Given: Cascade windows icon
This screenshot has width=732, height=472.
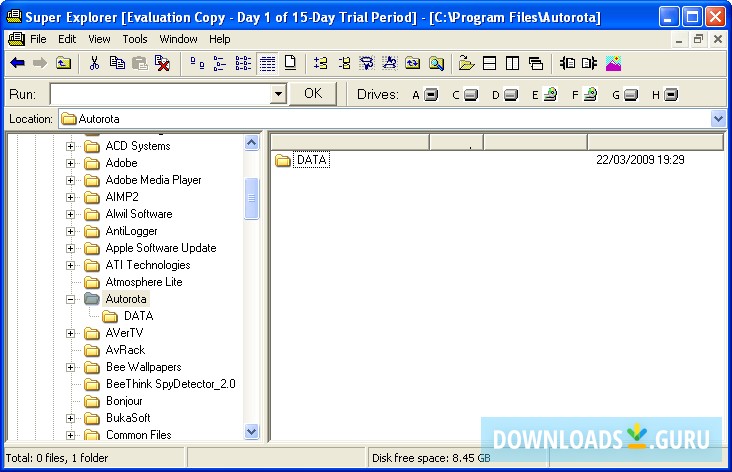Looking at the screenshot, I should tap(536, 63).
